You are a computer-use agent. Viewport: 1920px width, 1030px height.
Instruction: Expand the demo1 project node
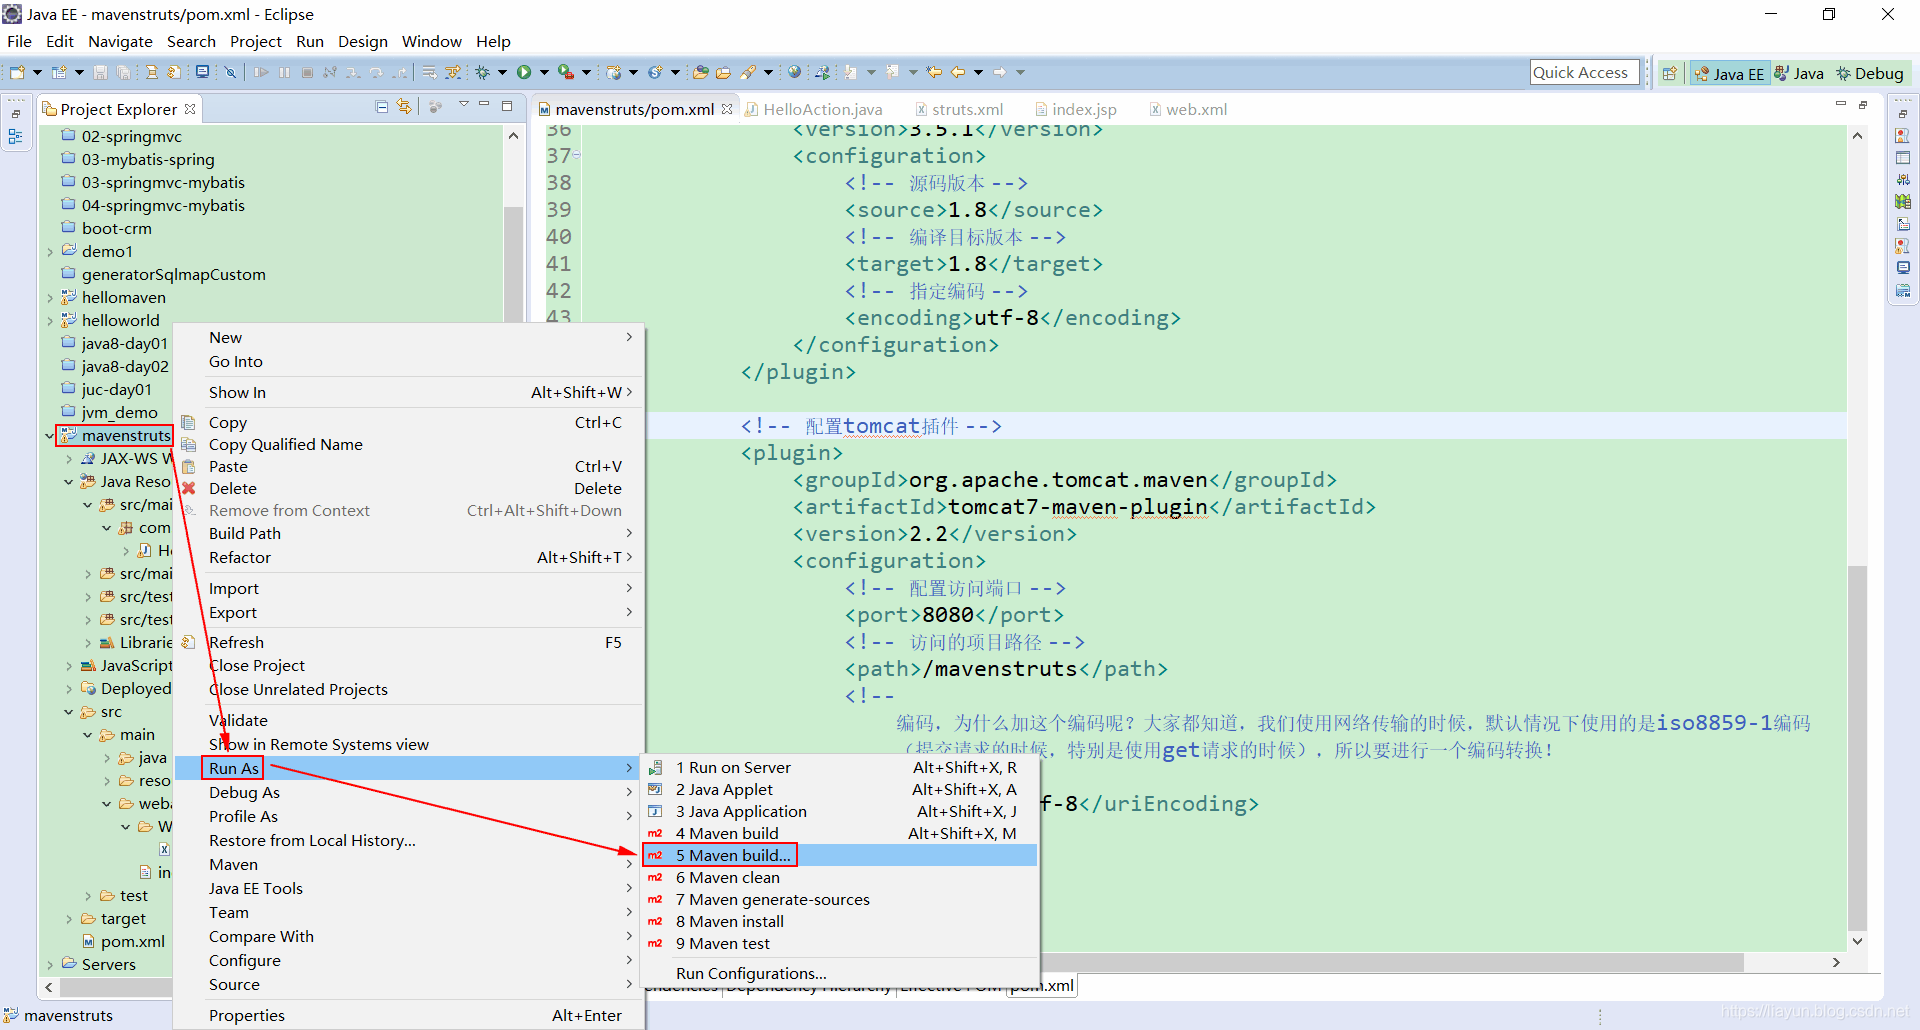click(50, 252)
